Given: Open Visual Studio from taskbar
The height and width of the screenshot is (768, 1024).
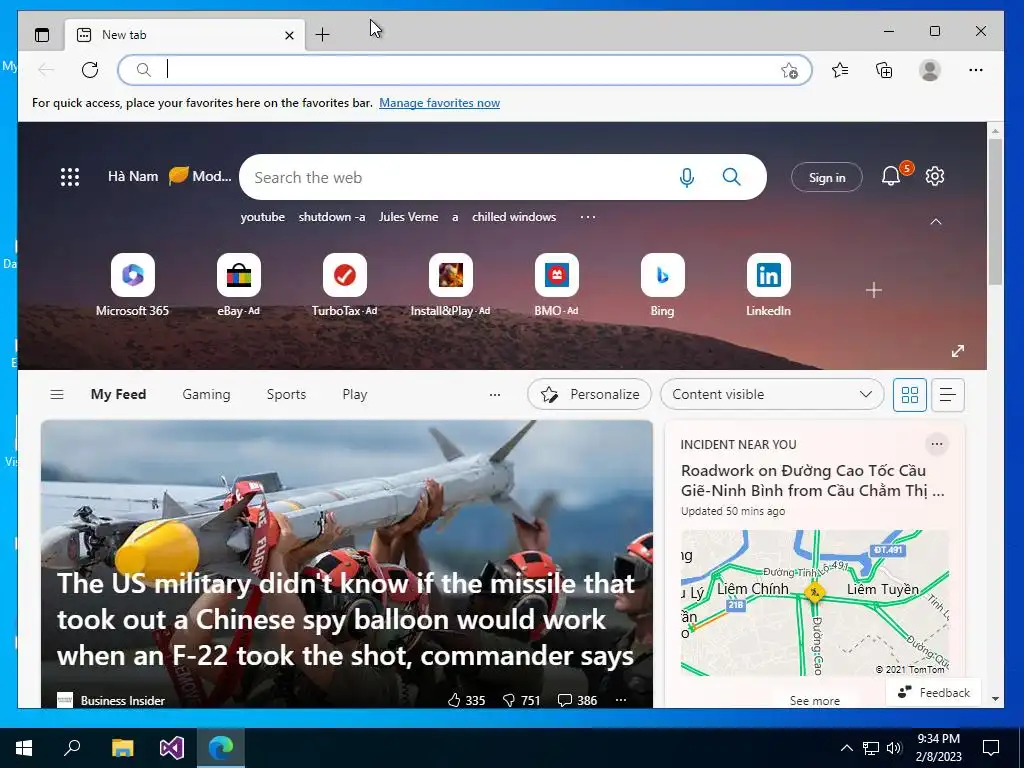Looking at the screenshot, I should pyautogui.click(x=172, y=748).
